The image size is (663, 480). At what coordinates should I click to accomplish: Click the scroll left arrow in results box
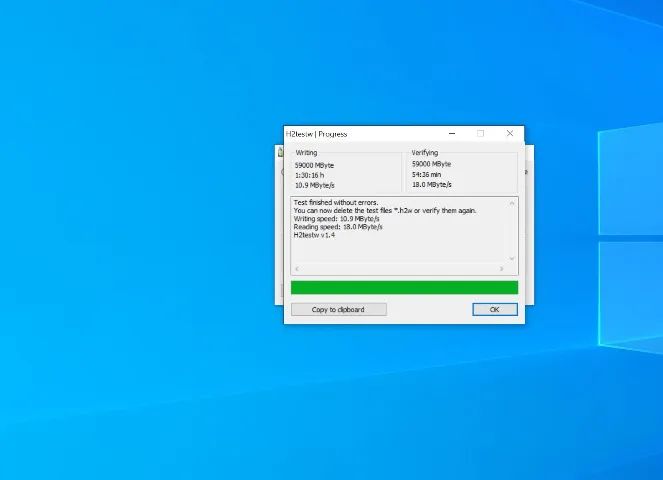(297, 269)
